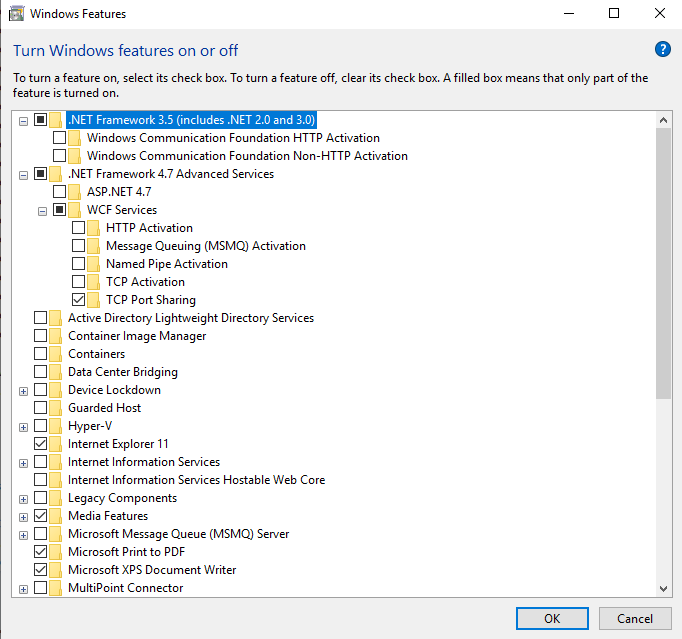This screenshot has height=639, width=682.
Task: Click folder icon next to Internet Information Services
Action: (x=55, y=462)
